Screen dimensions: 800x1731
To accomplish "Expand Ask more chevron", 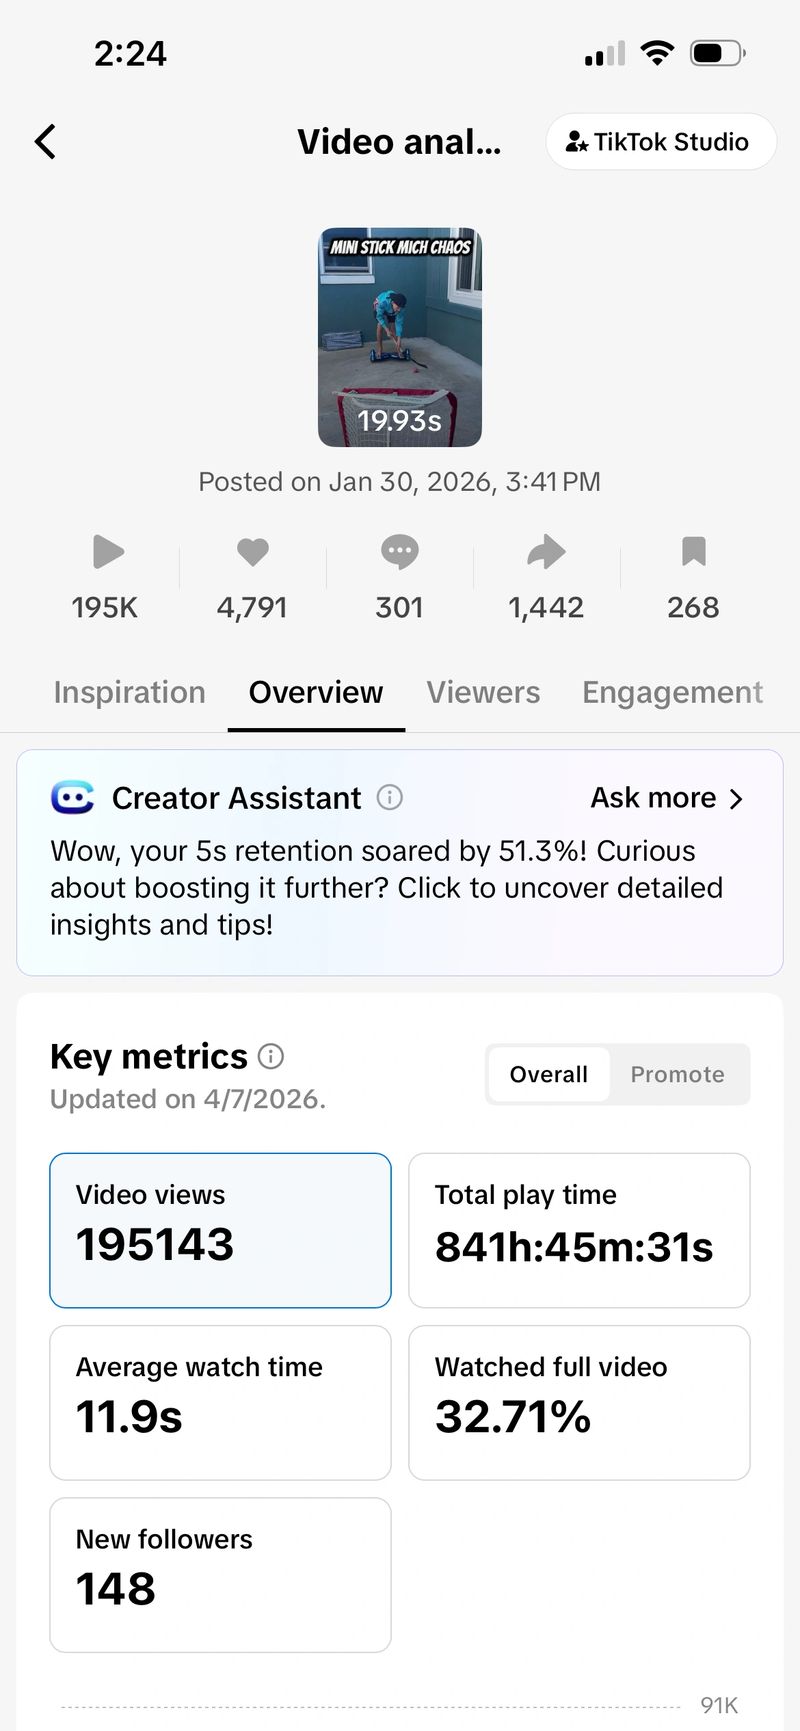I will tap(736, 799).
